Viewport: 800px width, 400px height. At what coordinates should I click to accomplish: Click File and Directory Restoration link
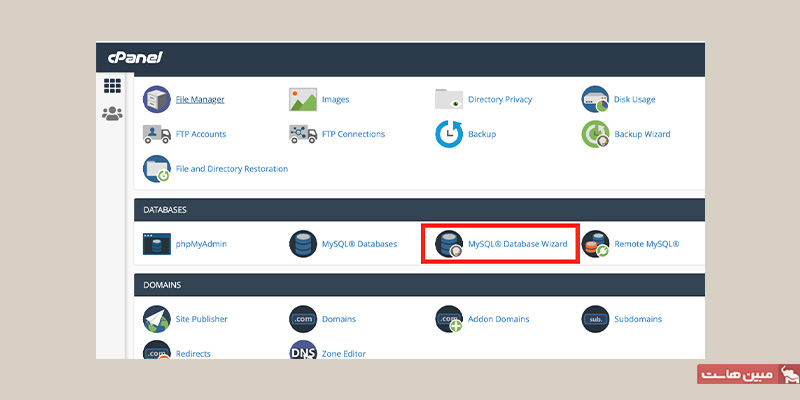(x=231, y=169)
